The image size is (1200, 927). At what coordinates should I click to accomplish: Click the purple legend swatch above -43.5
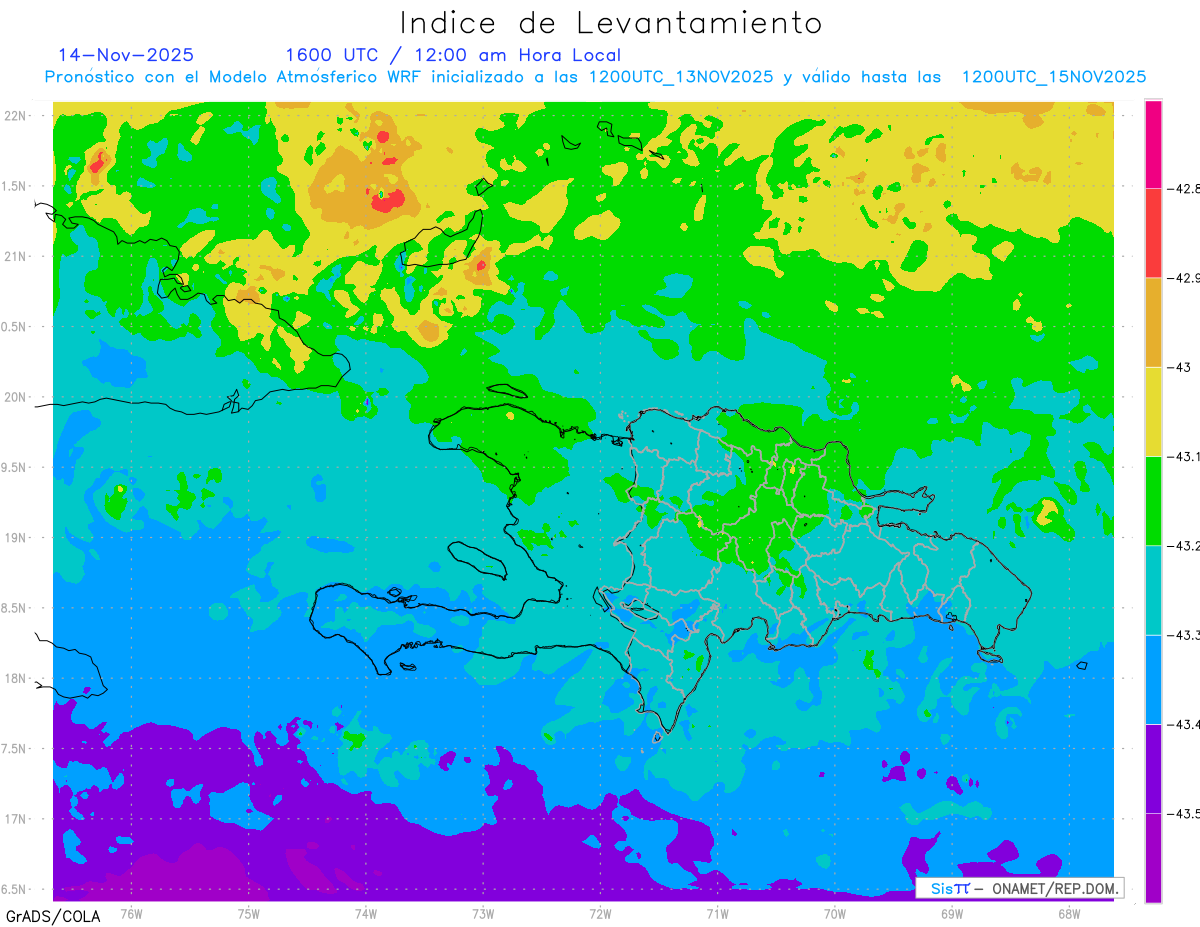(1153, 768)
